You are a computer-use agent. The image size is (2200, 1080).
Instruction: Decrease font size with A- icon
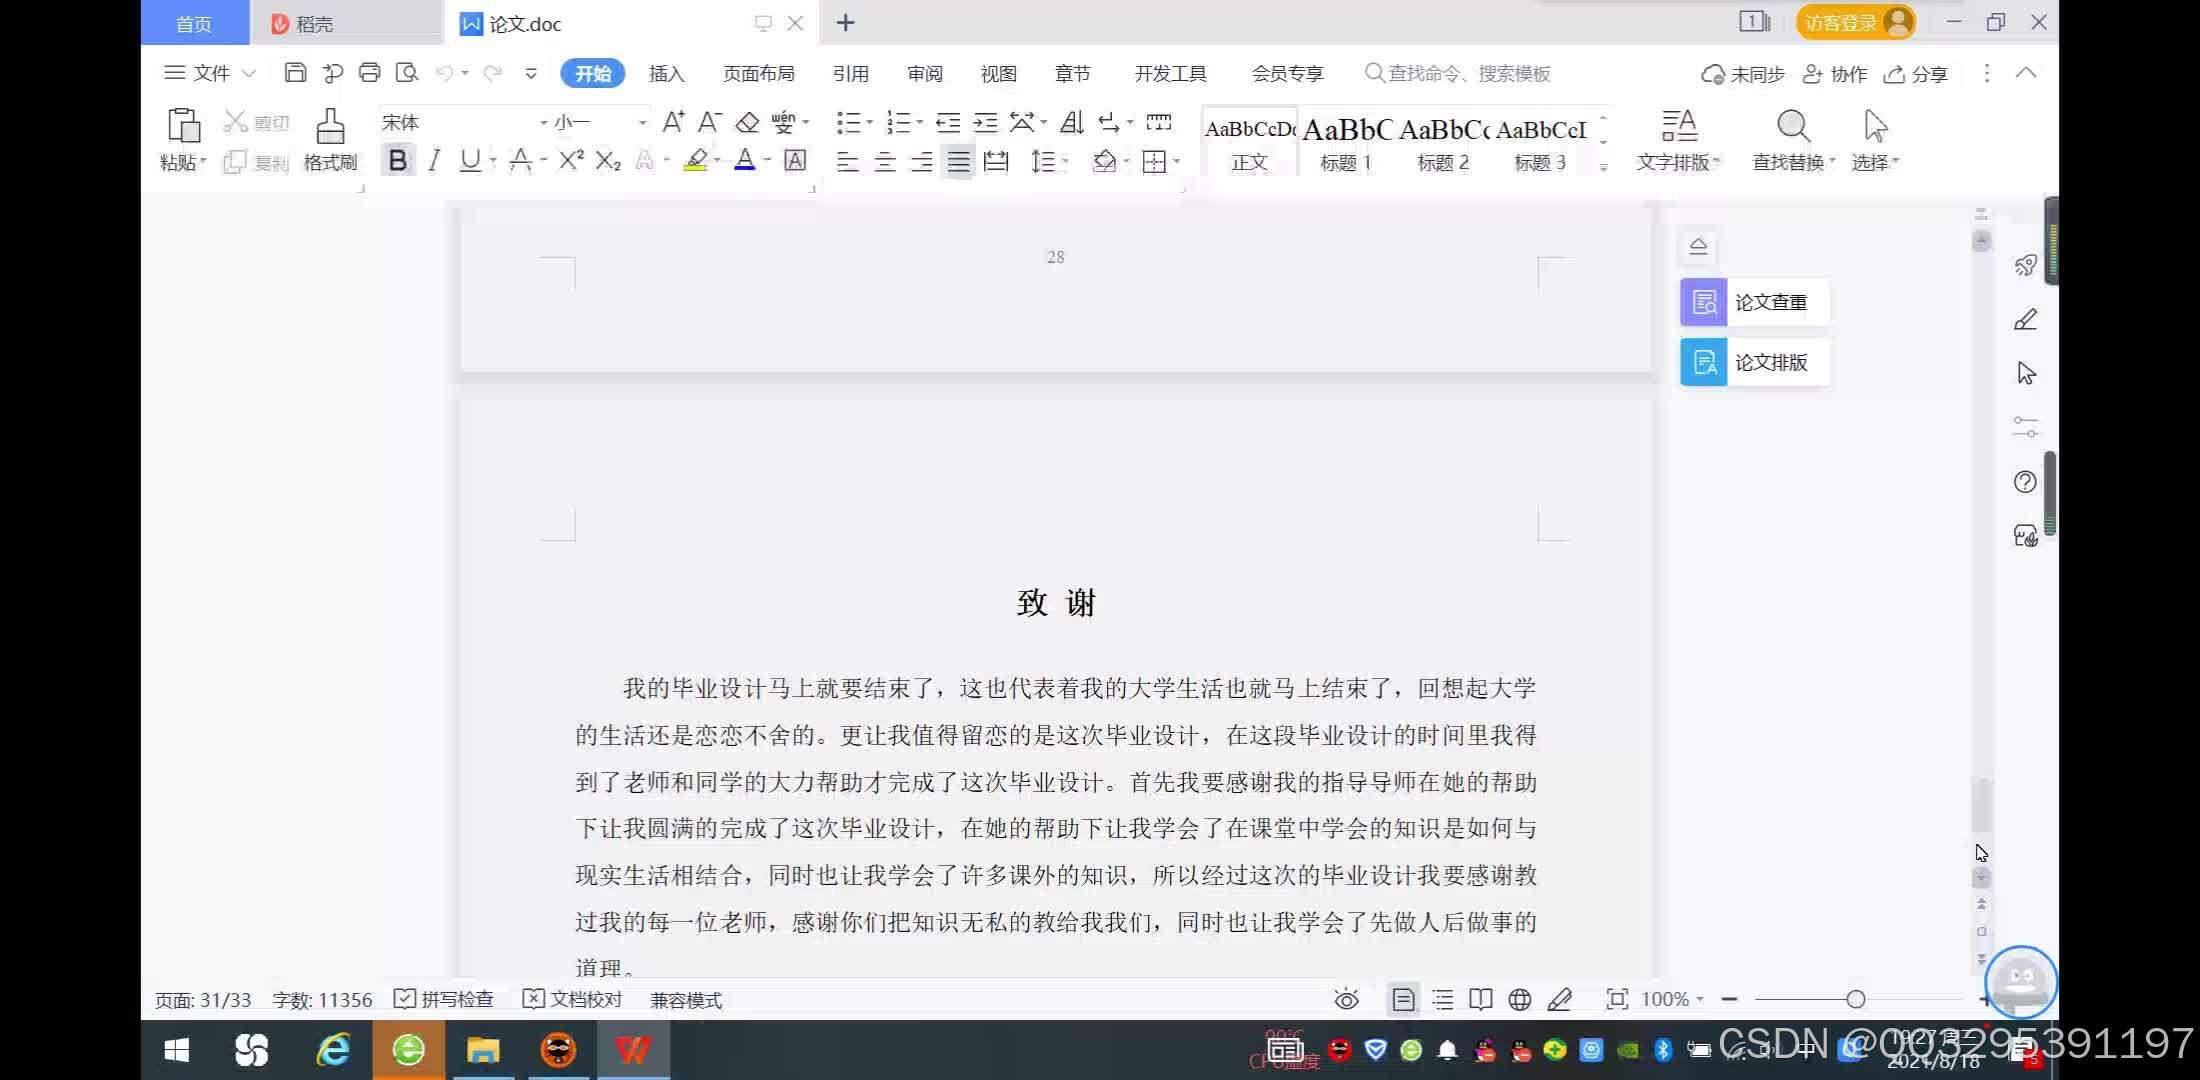[710, 122]
